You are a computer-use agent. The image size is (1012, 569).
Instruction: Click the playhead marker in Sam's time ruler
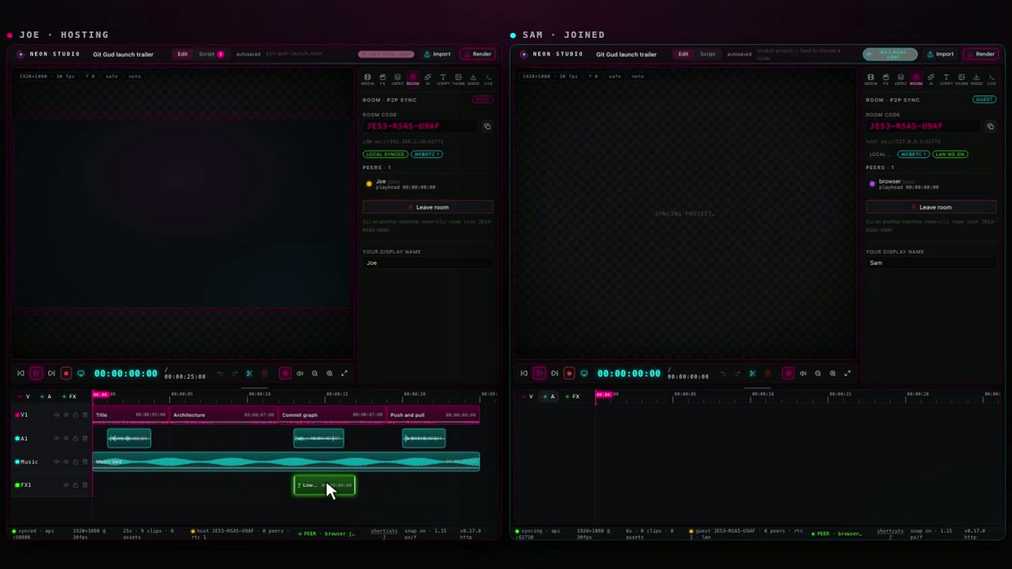pos(603,394)
